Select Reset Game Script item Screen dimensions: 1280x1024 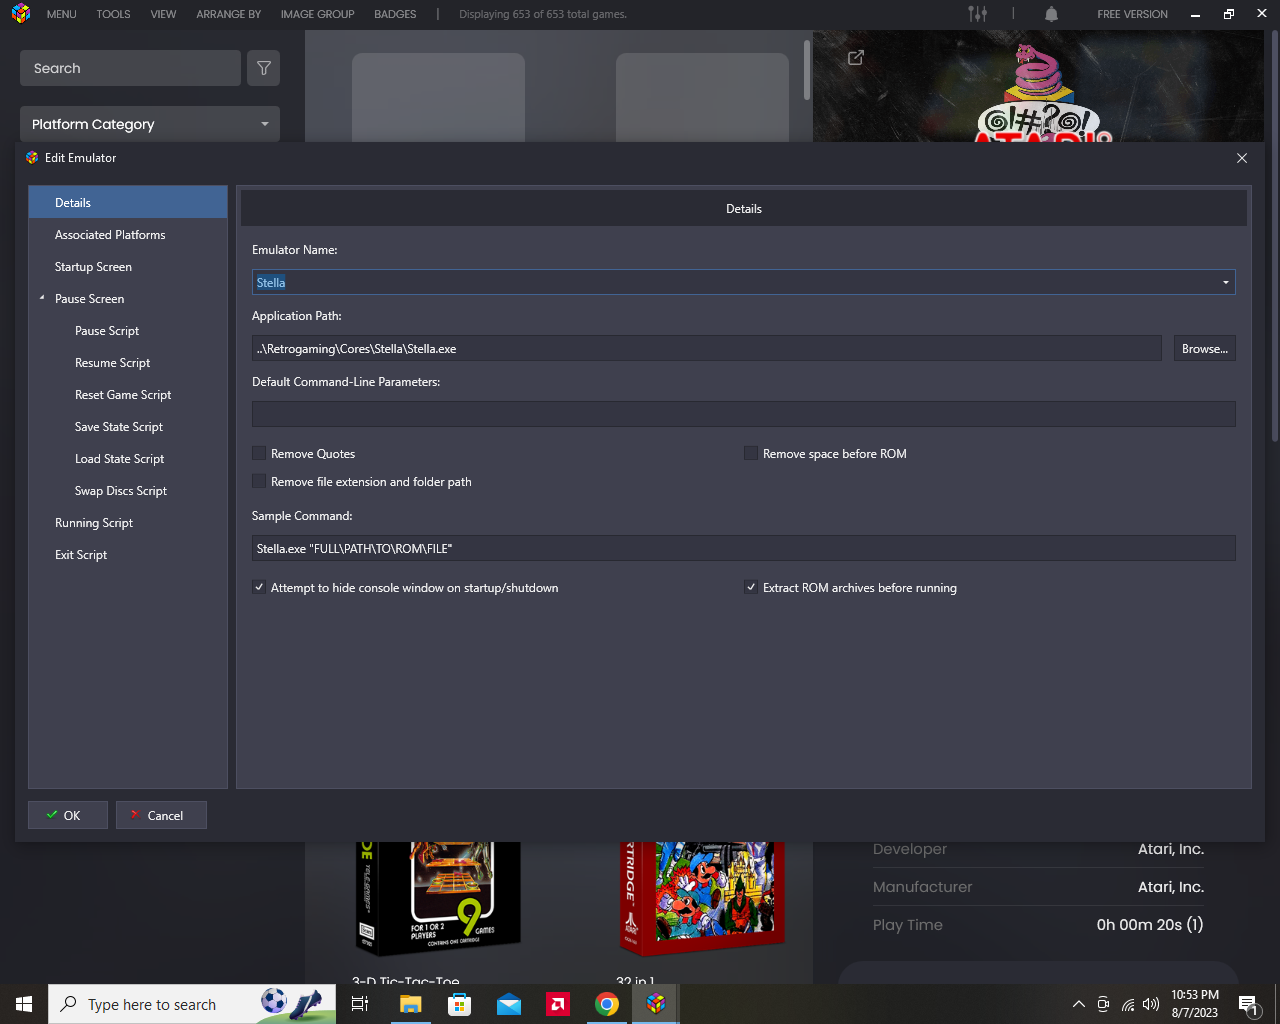[128, 394]
